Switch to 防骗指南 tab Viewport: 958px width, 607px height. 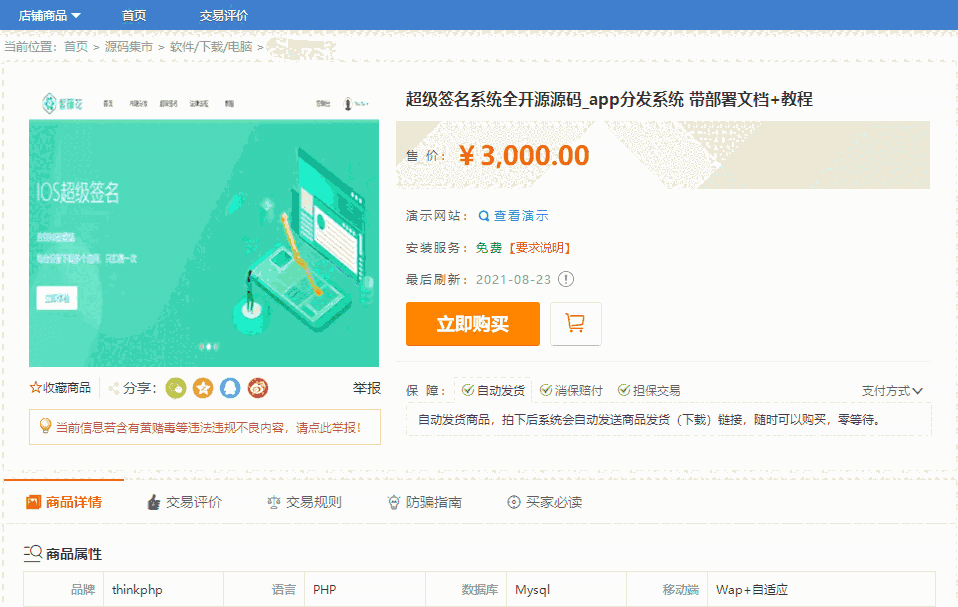(425, 502)
